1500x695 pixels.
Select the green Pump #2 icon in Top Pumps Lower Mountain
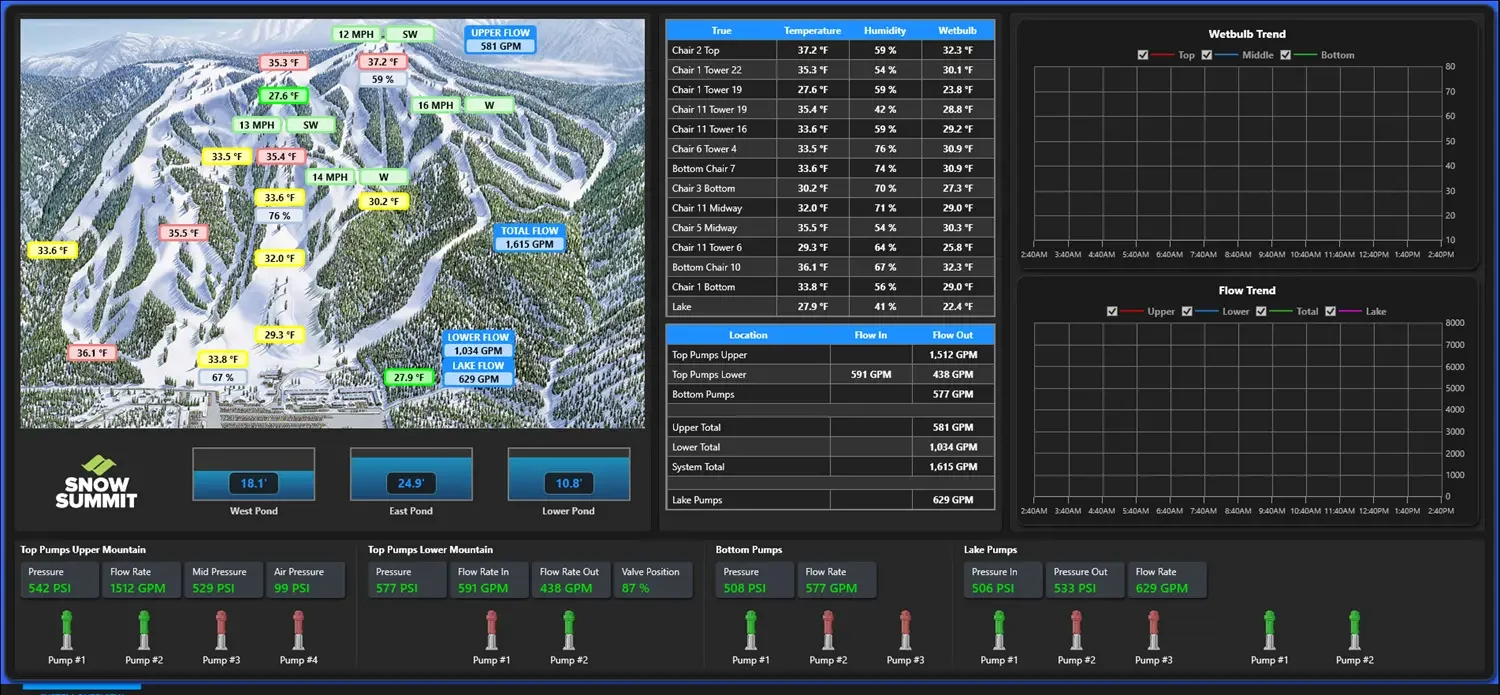569,632
